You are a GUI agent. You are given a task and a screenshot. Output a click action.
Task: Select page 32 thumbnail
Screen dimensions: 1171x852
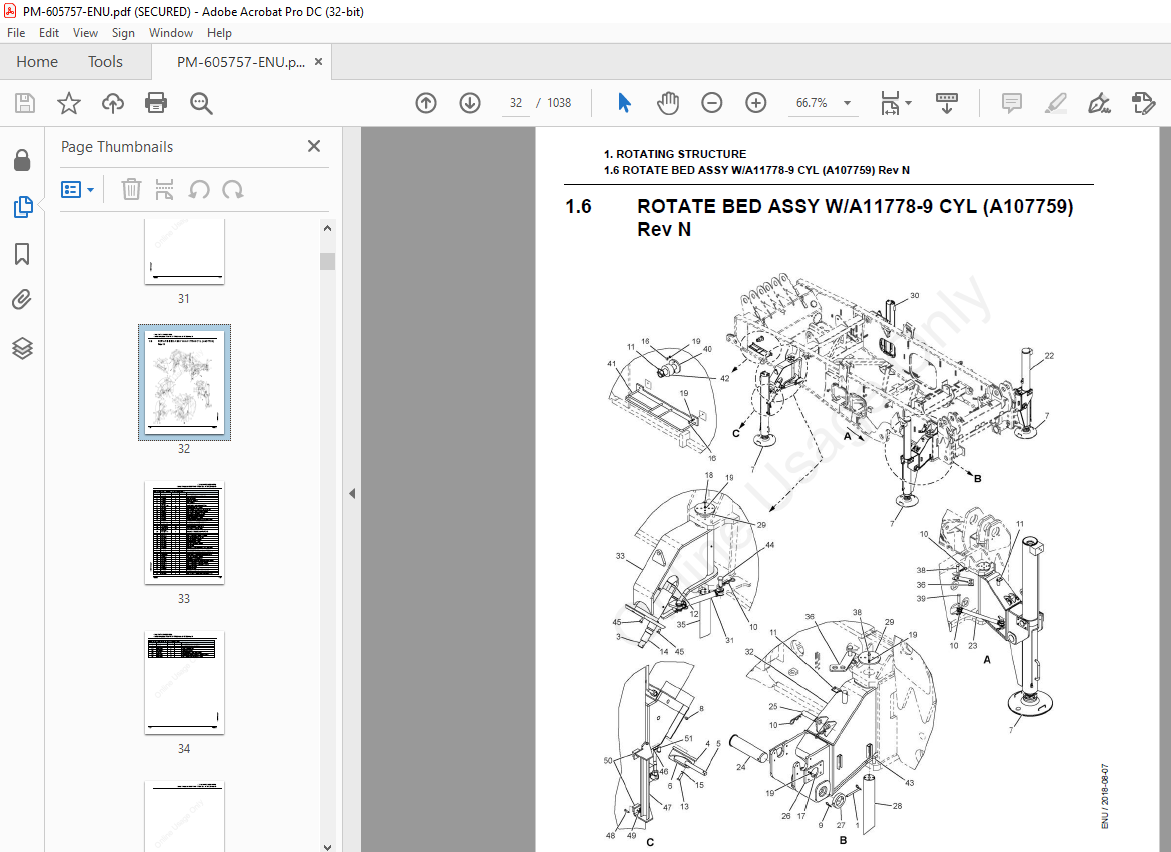coord(184,382)
